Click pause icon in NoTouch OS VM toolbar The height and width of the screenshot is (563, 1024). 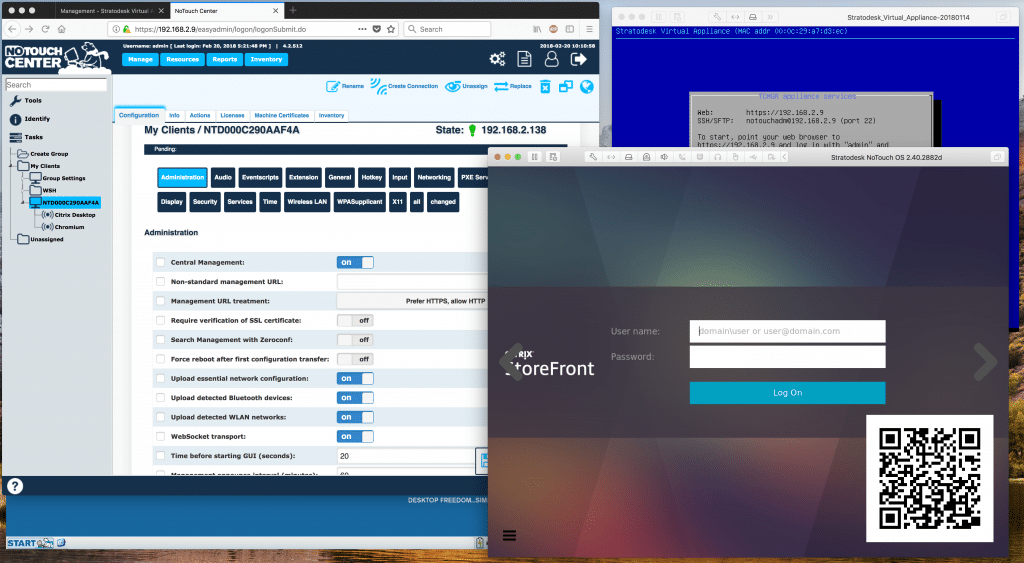(534, 157)
